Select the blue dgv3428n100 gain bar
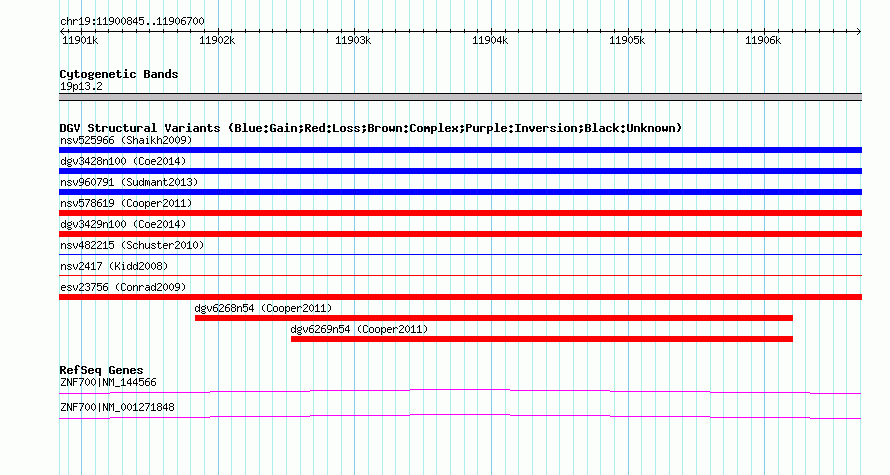The height and width of the screenshot is (475, 890). [460, 171]
